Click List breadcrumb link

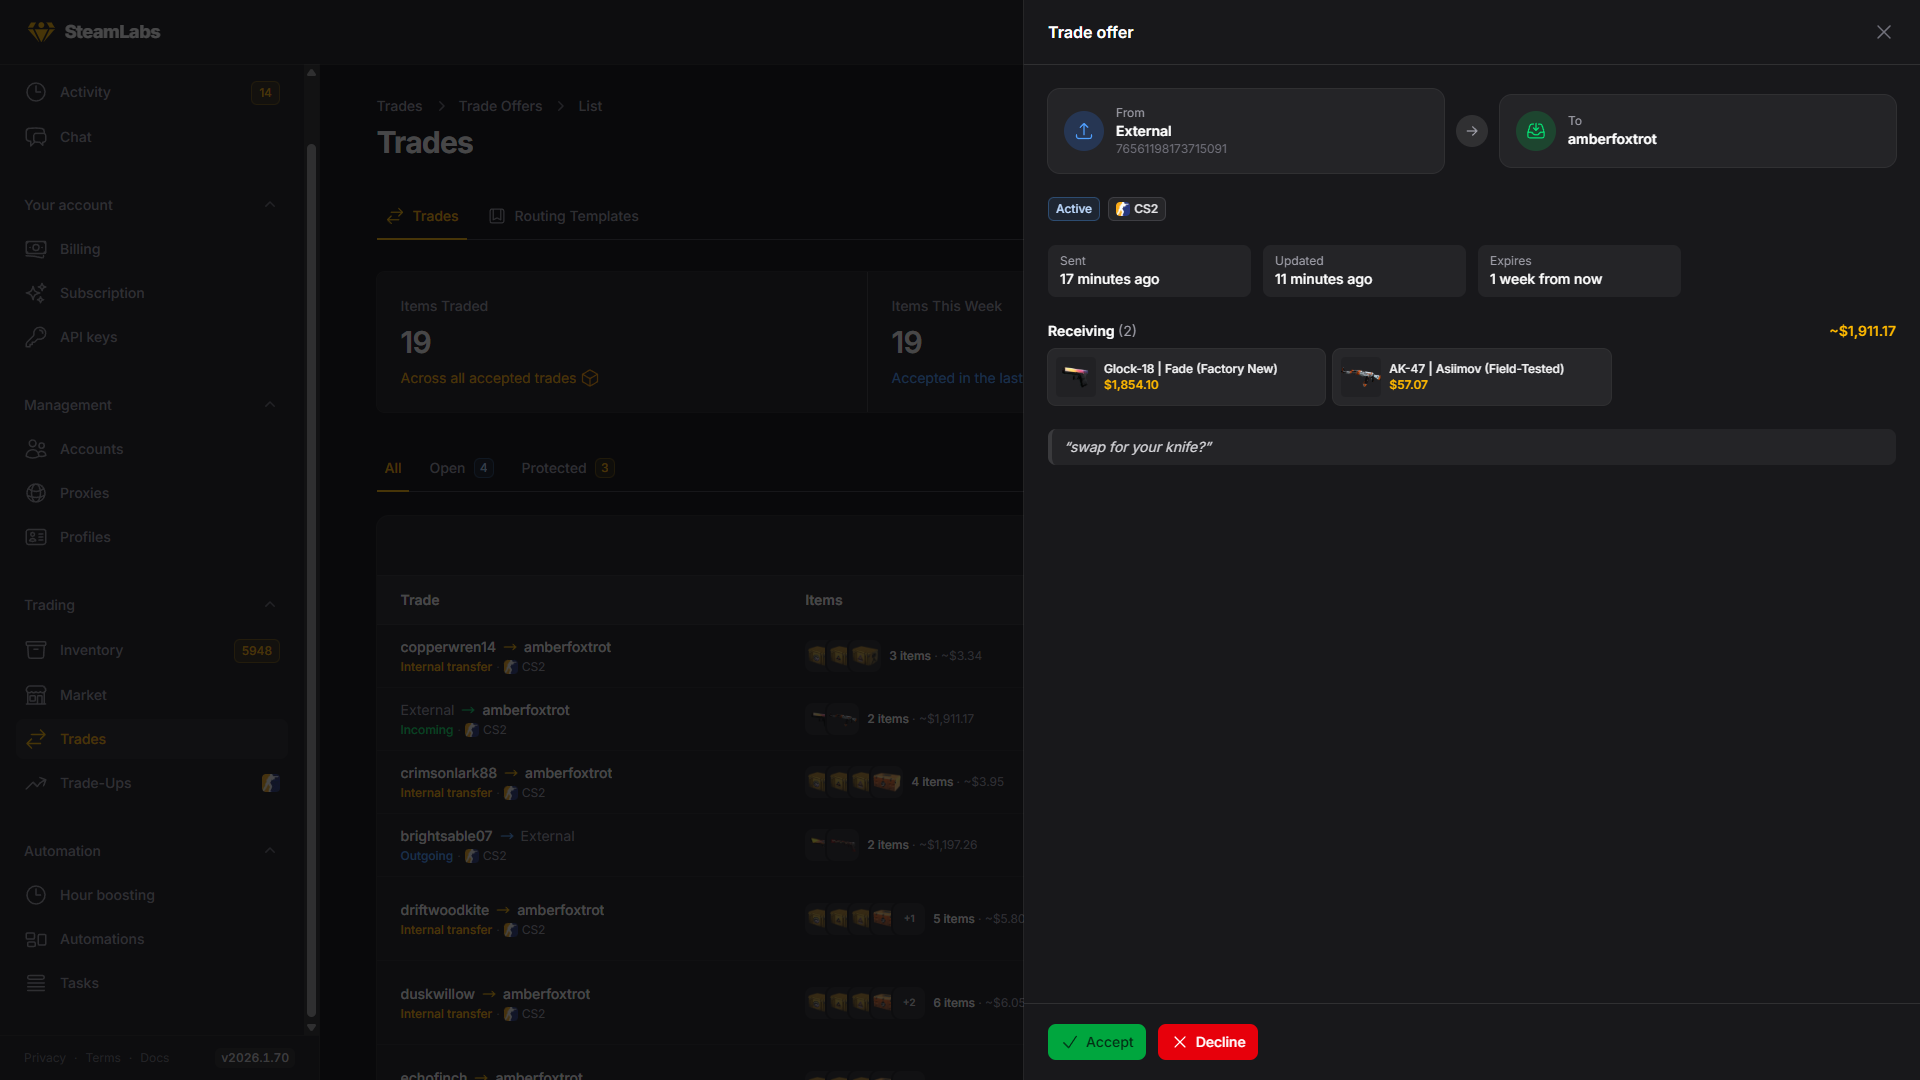(590, 106)
